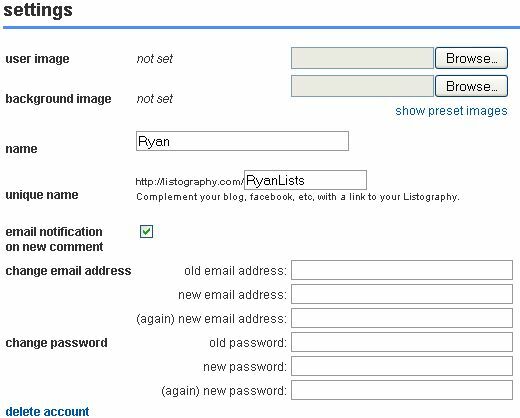The image size is (520, 418).
Task: Click the user image label
Action: click(x=37, y=59)
